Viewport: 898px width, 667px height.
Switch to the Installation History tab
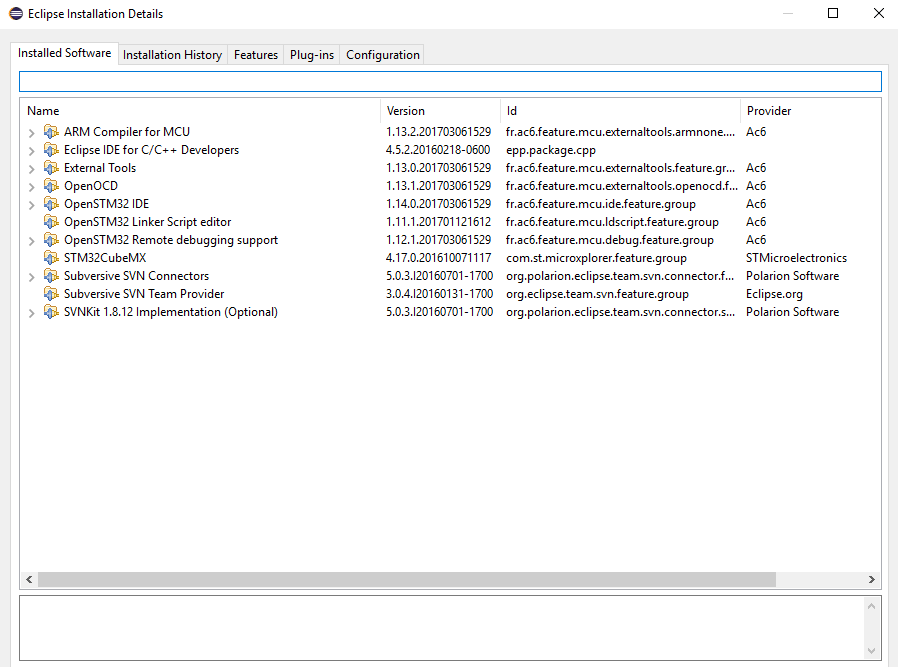click(x=172, y=55)
